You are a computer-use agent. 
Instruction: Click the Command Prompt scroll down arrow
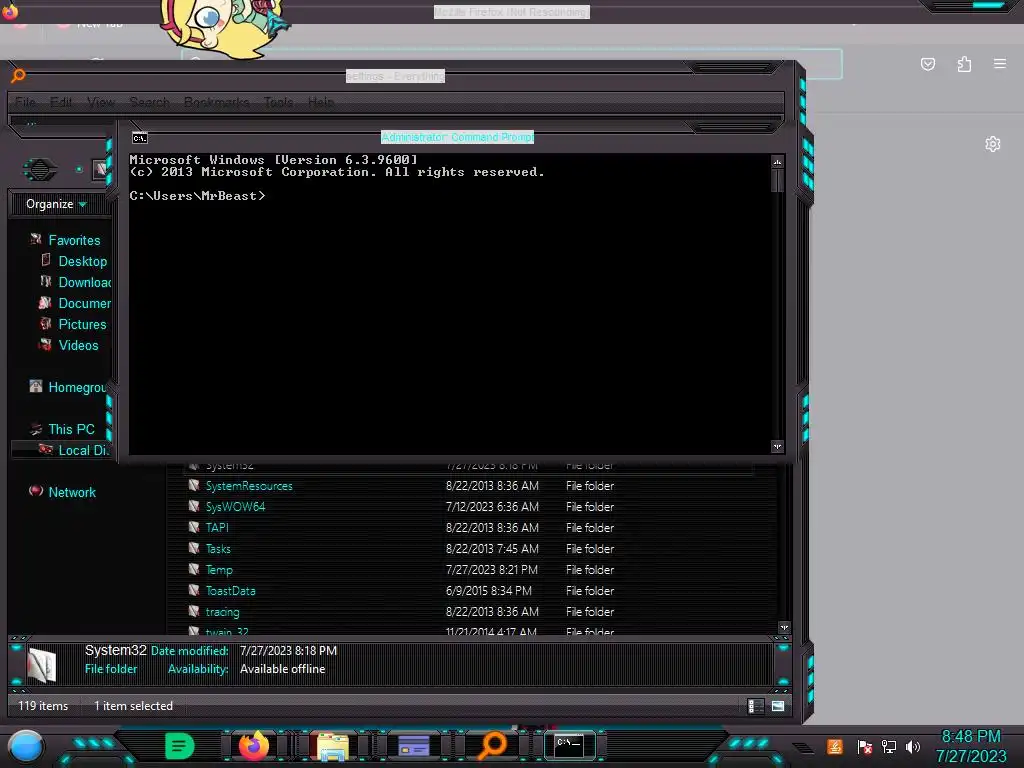pyautogui.click(x=777, y=447)
